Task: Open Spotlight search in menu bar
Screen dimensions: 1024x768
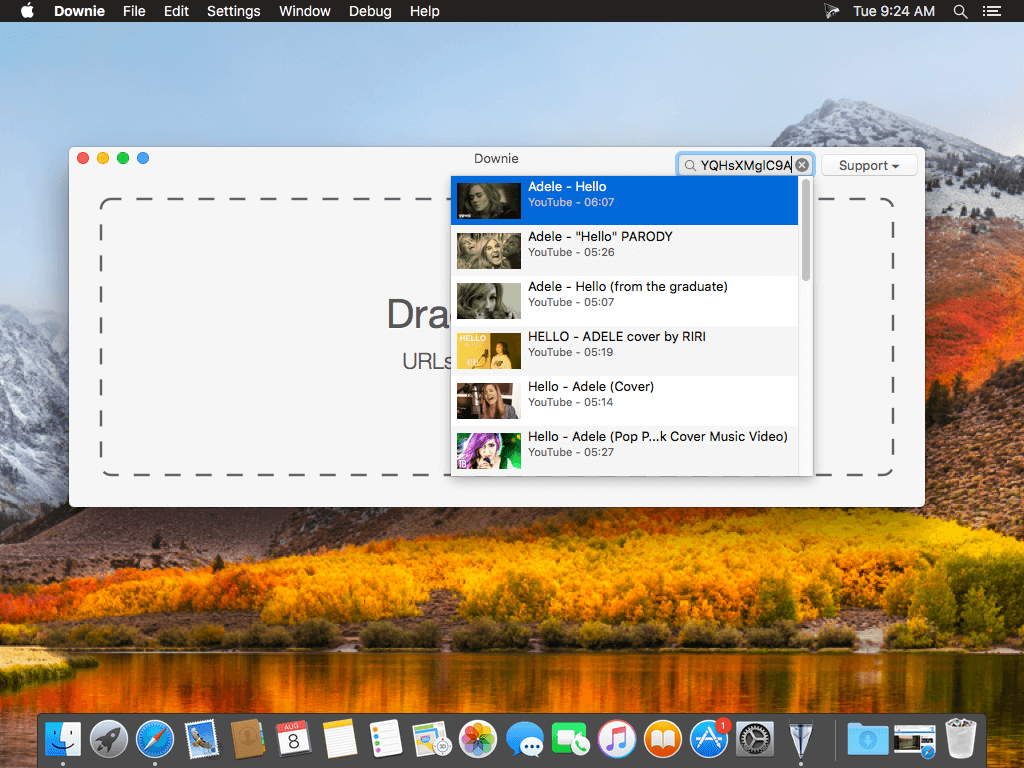Action: [x=960, y=11]
